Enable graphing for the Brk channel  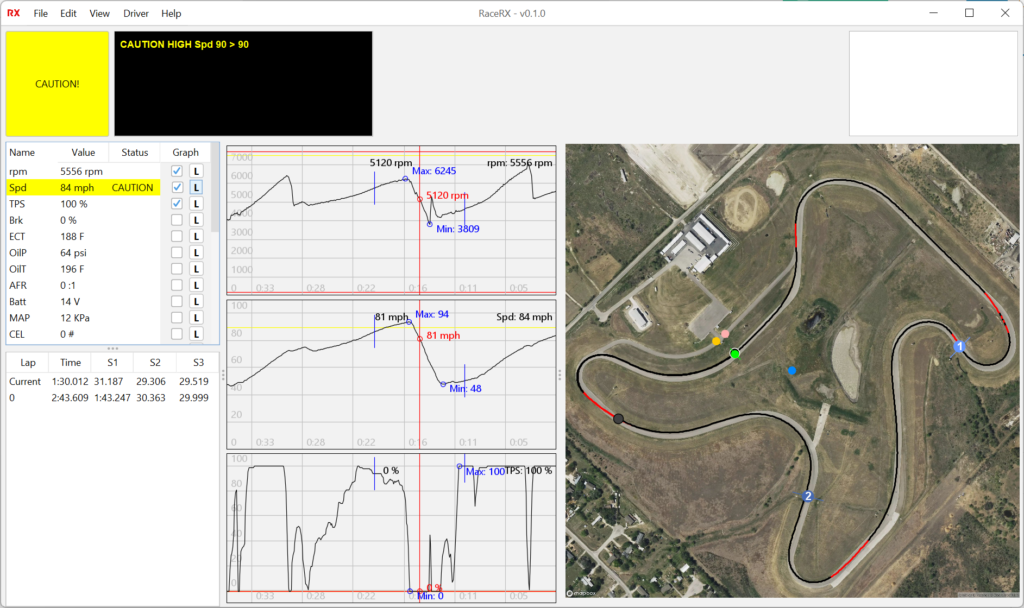176,220
